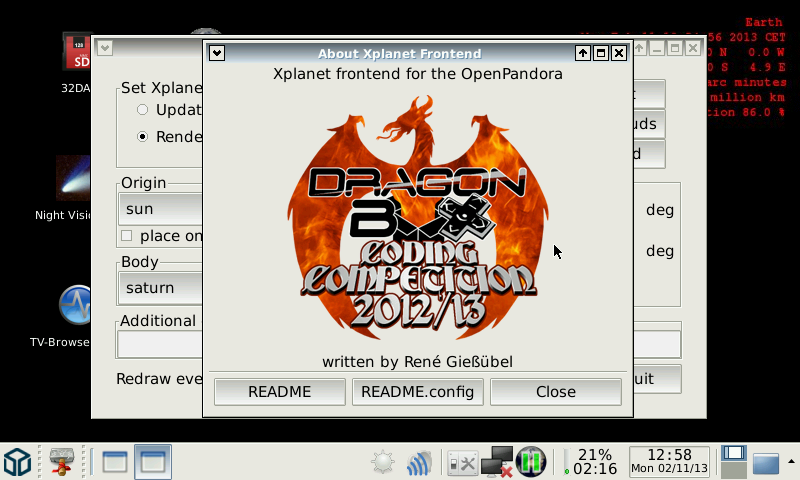Click the network monitors tray icon
Image resolution: width=800 pixels, height=480 pixels.
[x=496, y=461]
